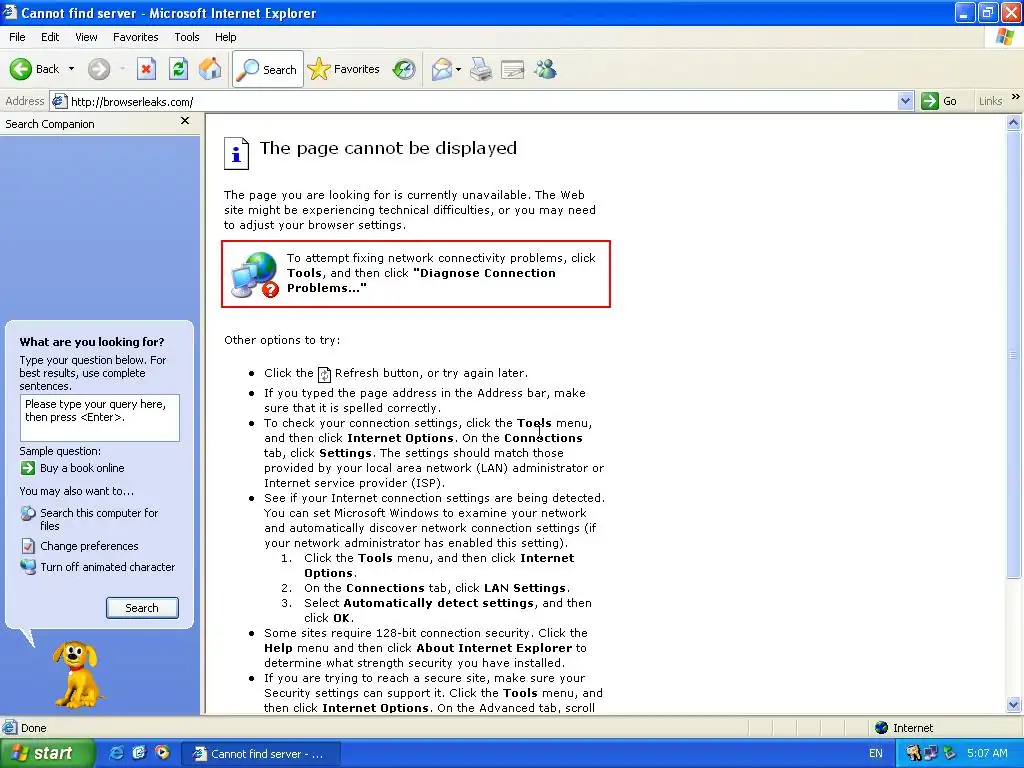Click the Search button in Search Companion
The image size is (1024, 768).
click(x=142, y=608)
